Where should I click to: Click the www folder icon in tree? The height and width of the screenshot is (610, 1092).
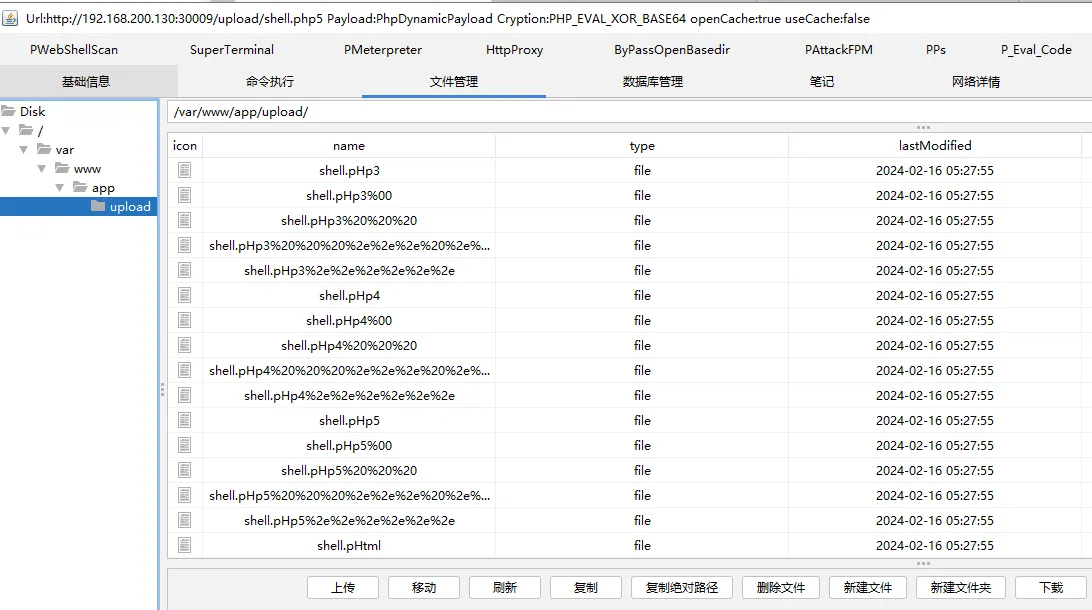click(62, 169)
